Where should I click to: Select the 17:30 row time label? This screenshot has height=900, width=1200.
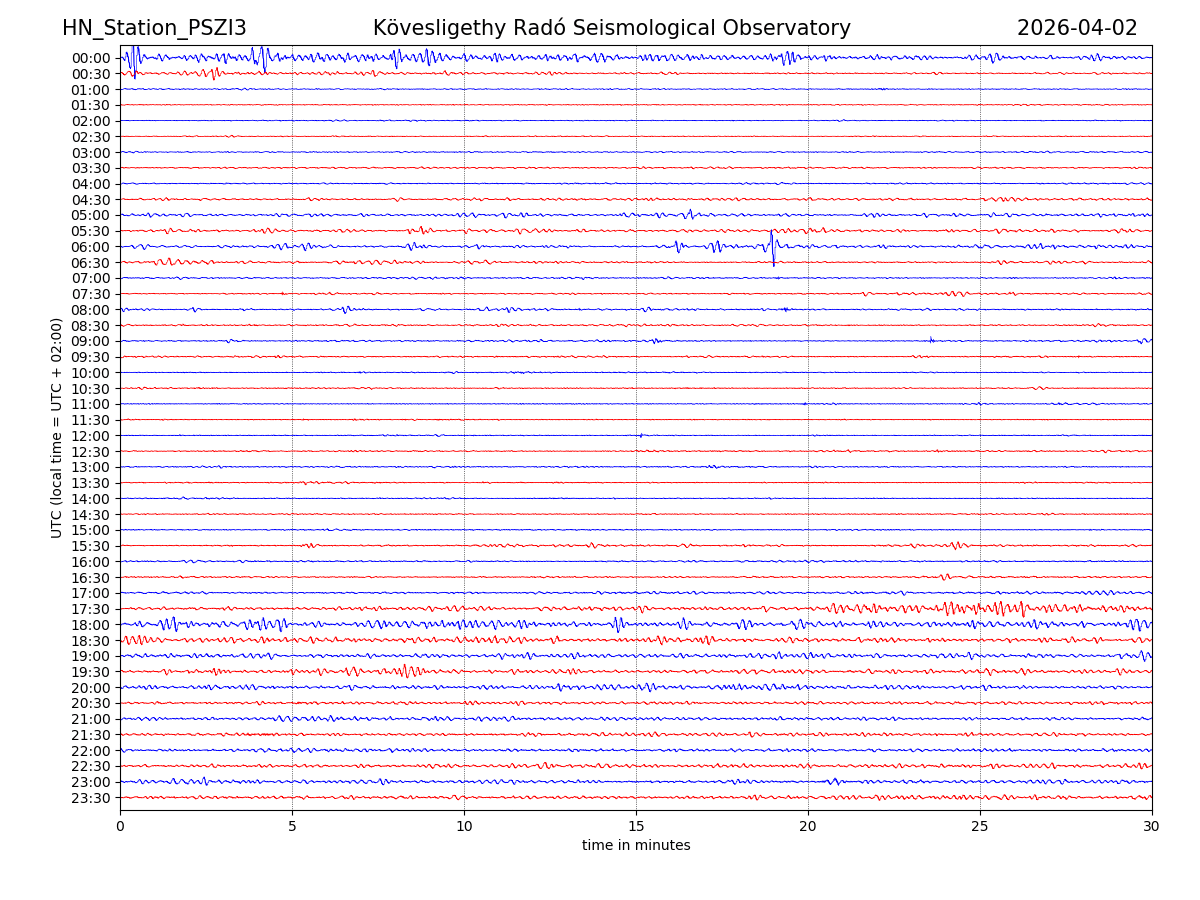(90, 609)
